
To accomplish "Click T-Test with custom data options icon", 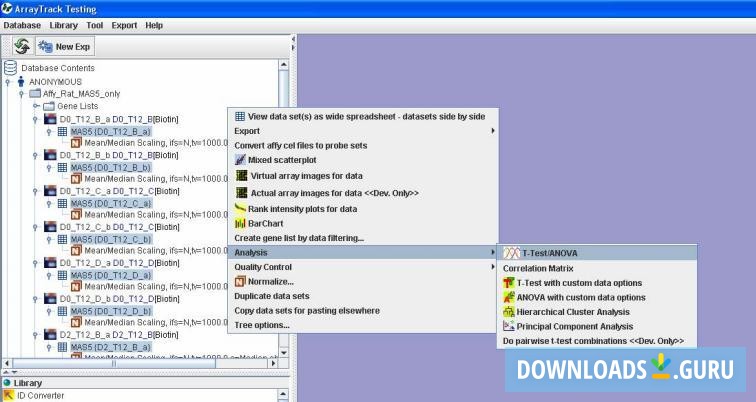I will click(x=509, y=283).
